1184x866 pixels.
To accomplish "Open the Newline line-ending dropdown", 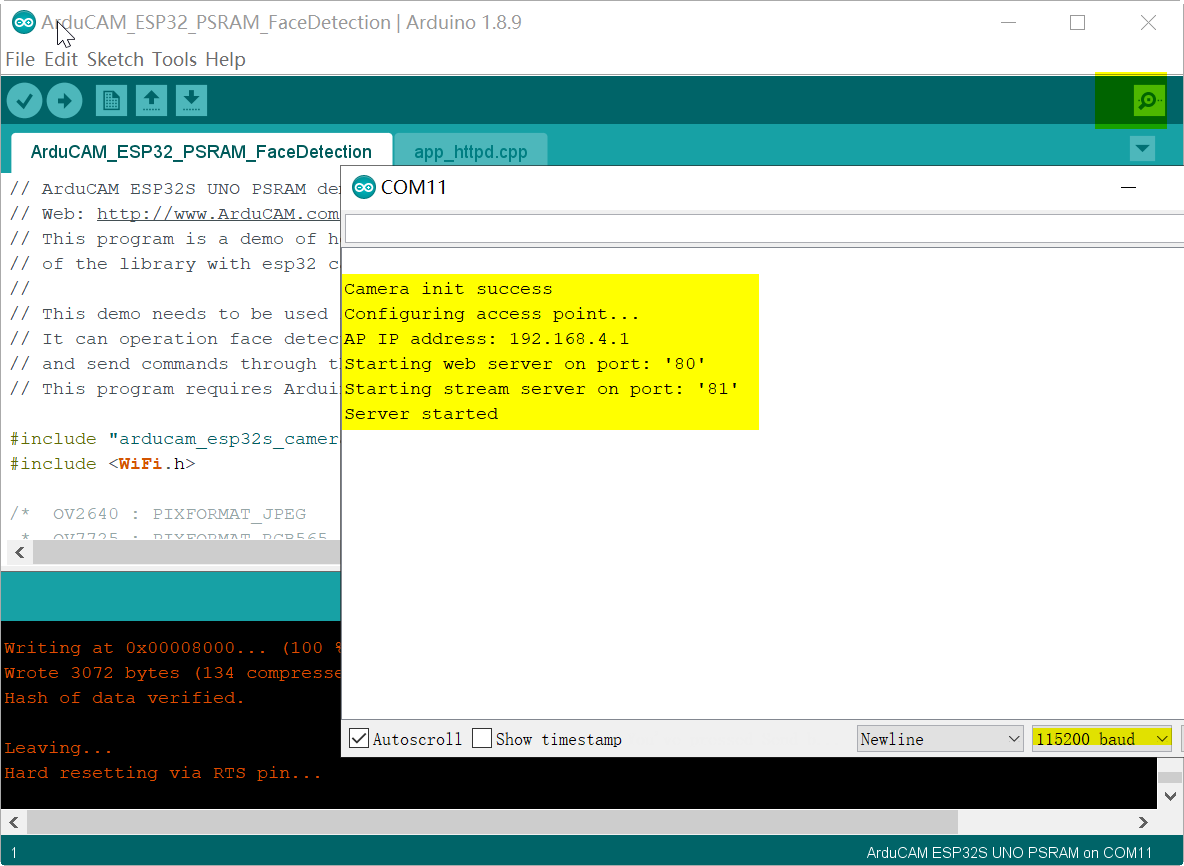I will pos(940,739).
